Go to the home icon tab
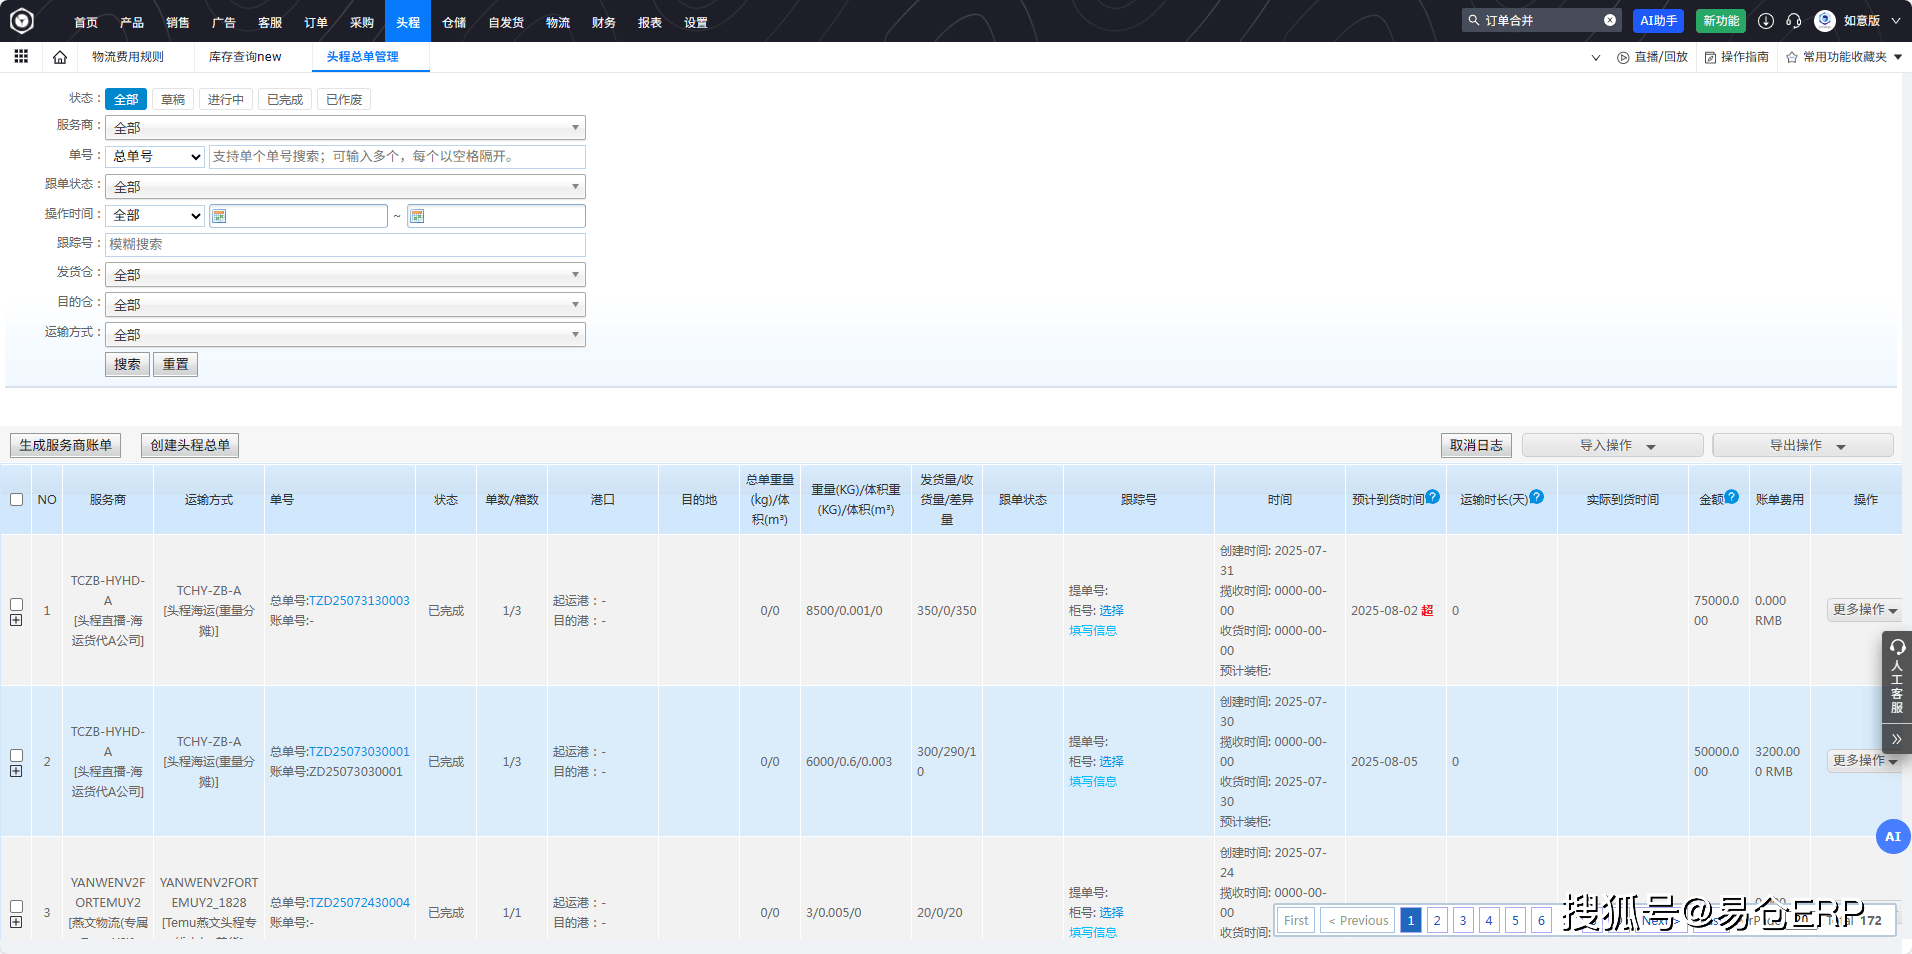The height and width of the screenshot is (954, 1912). point(60,57)
